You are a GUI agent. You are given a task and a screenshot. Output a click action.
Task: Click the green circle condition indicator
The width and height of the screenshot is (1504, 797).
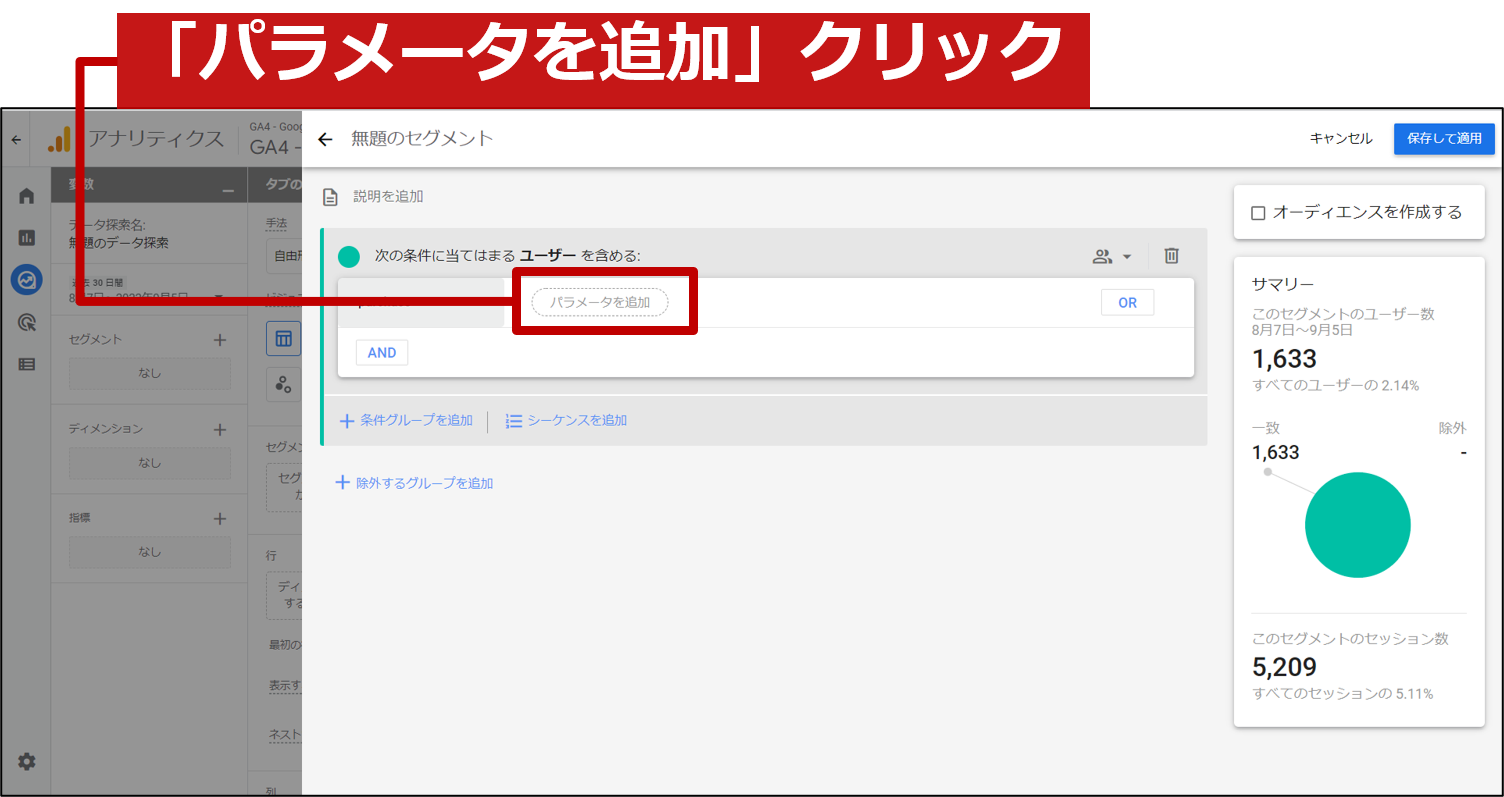pyautogui.click(x=349, y=257)
